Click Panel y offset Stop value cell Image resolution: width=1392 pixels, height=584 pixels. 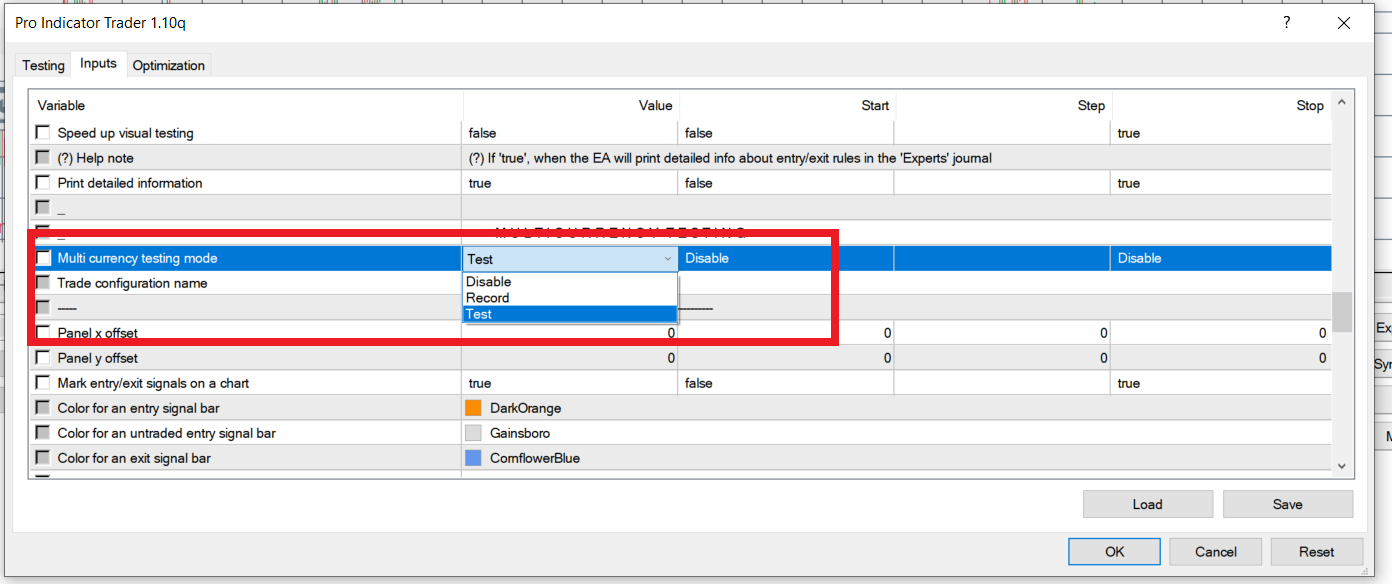[x=1221, y=358]
